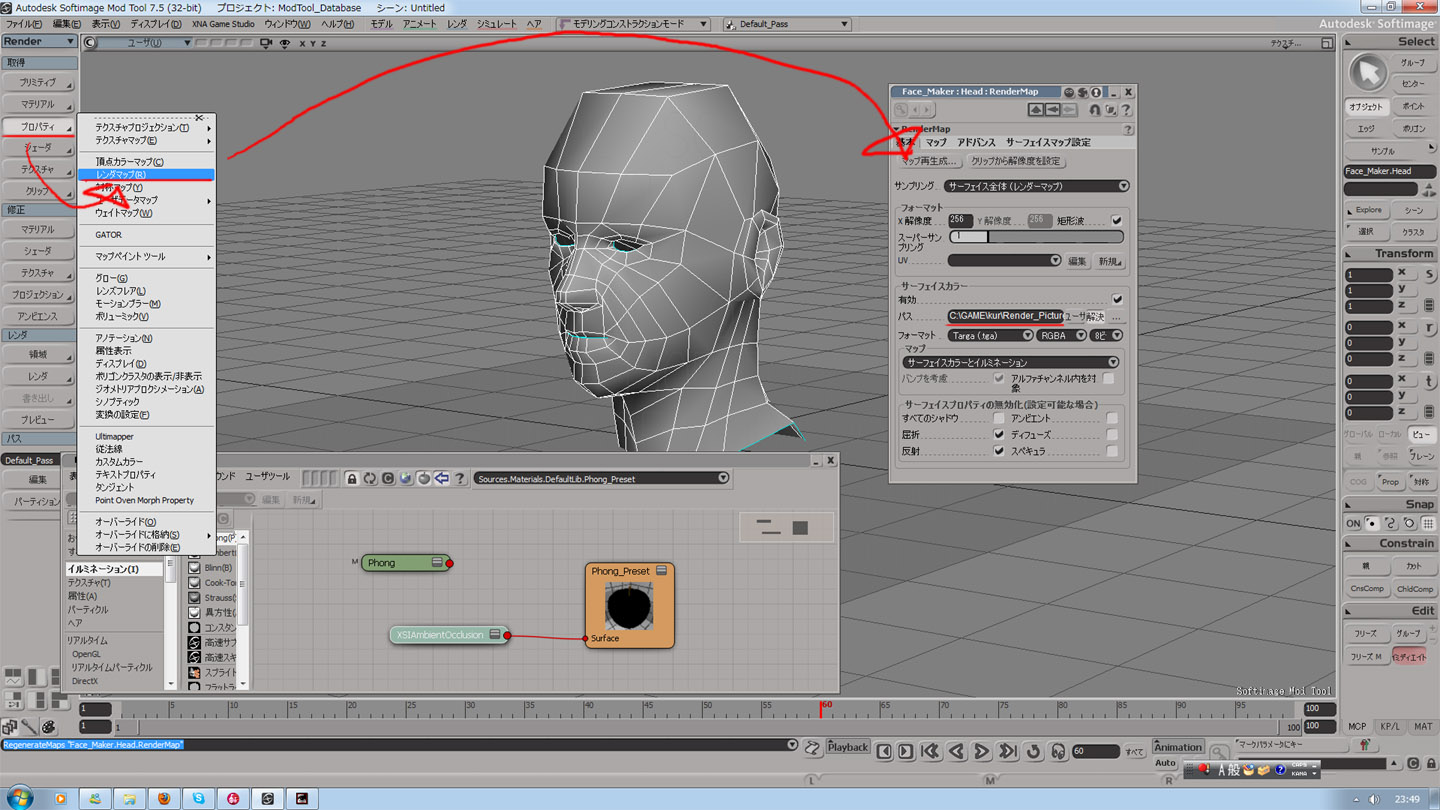Click the large arrow selection tool icon
Image resolution: width=1440 pixels, height=810 pixels.
pos(1367,73)
